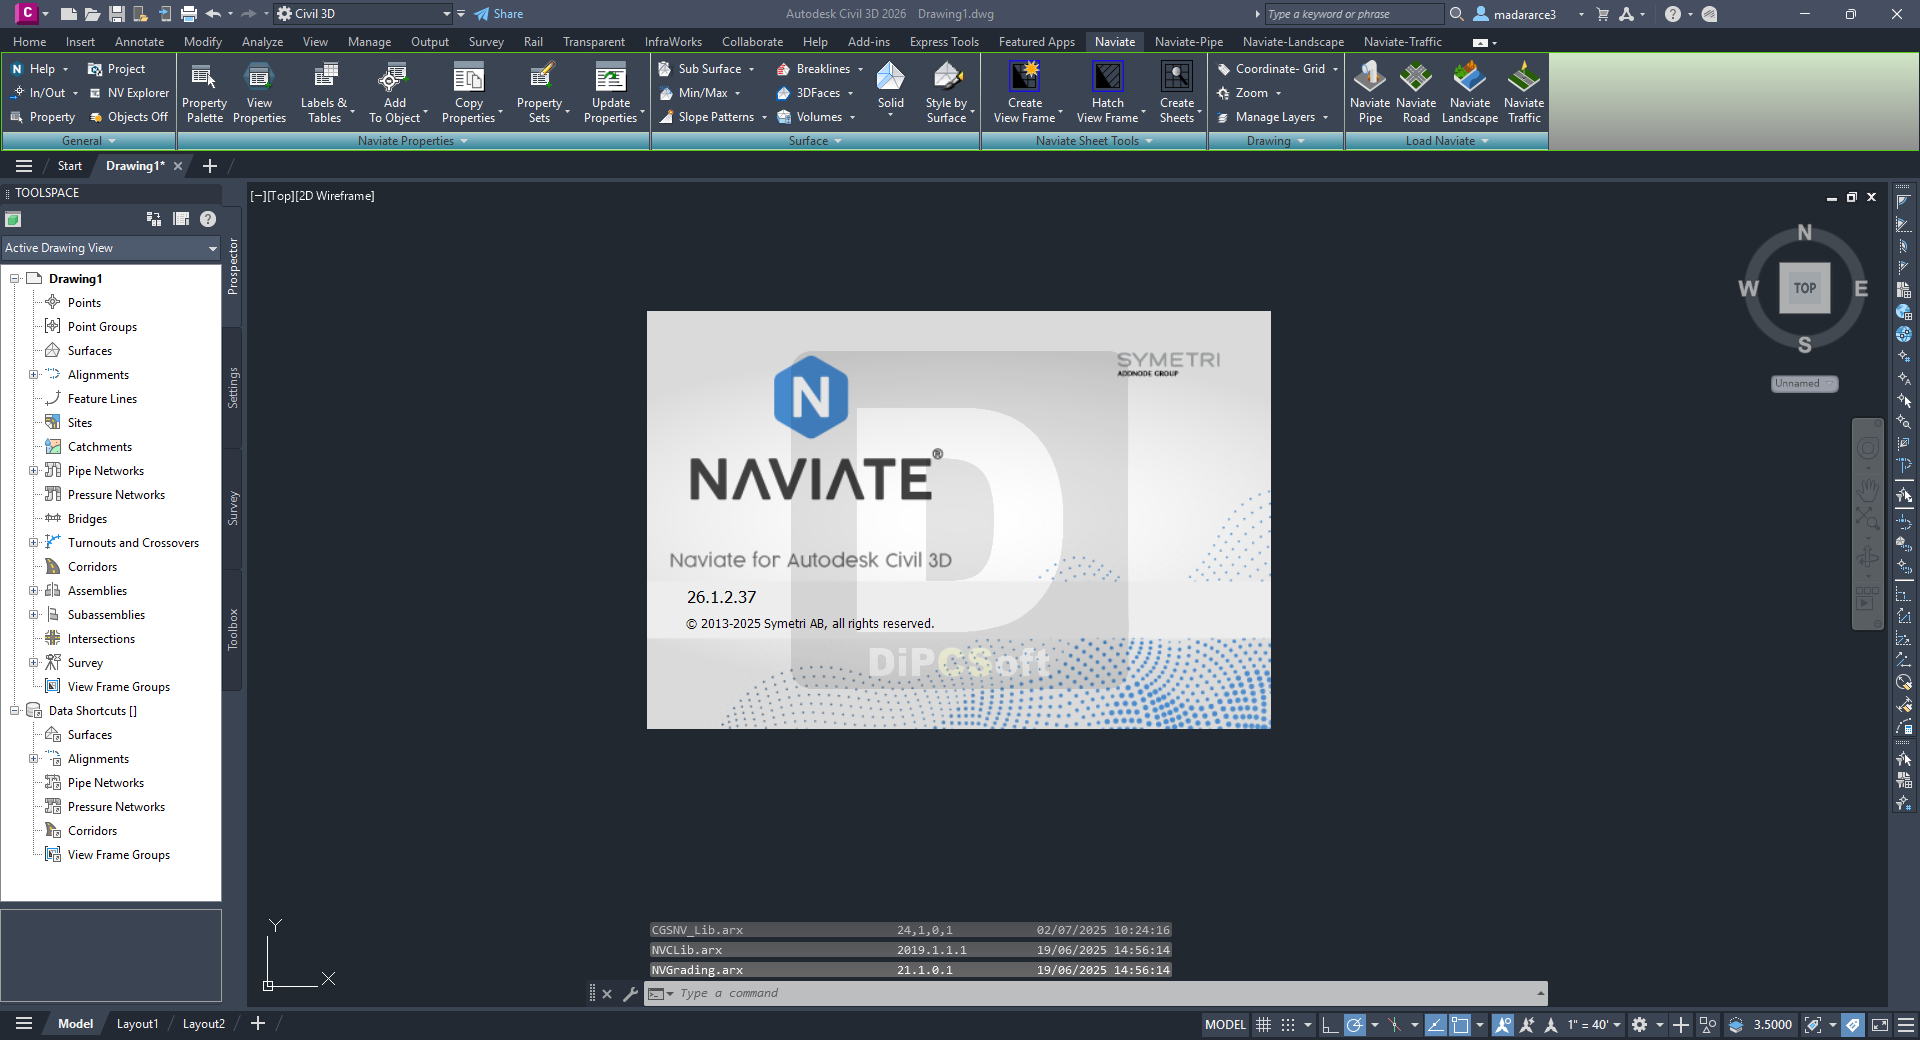
Task: Click the Slope Patterns button
Action: point(713,117)
